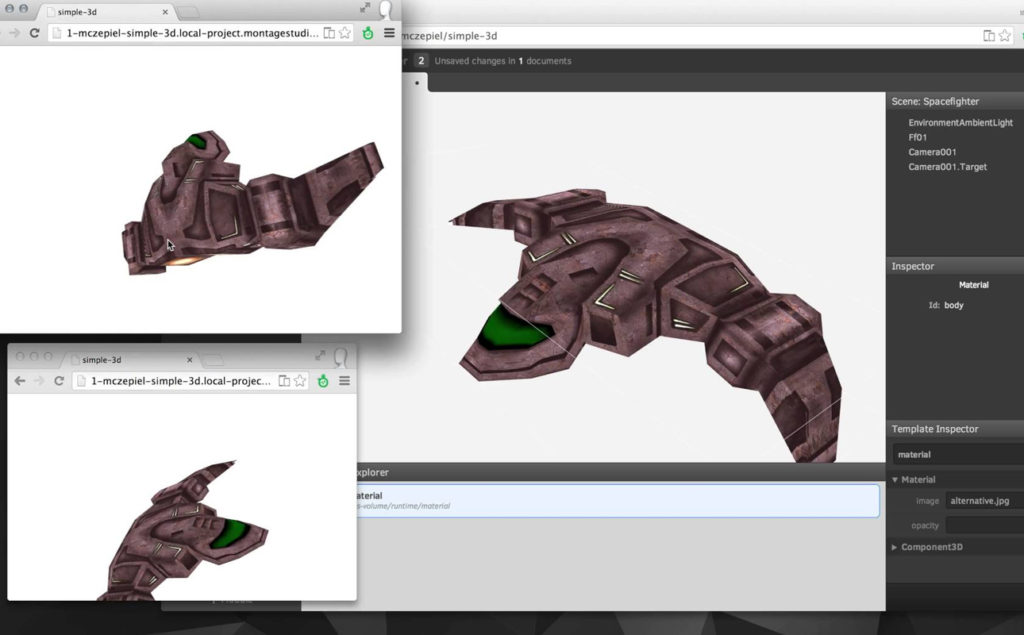
Task: Reload the bottom-left browser window page
Action: click(59, 381)
